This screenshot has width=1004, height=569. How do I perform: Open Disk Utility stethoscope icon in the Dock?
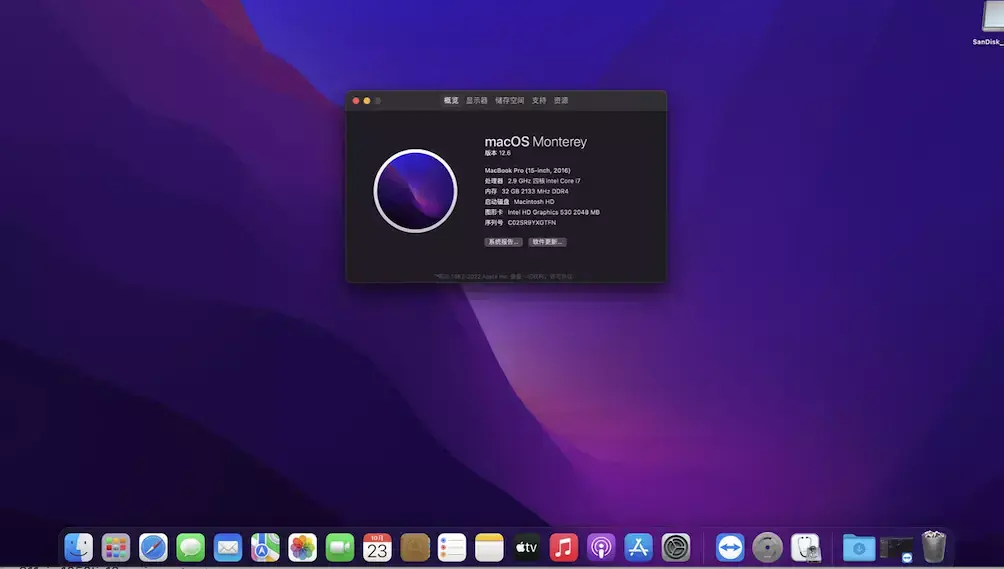pos(806,548)
